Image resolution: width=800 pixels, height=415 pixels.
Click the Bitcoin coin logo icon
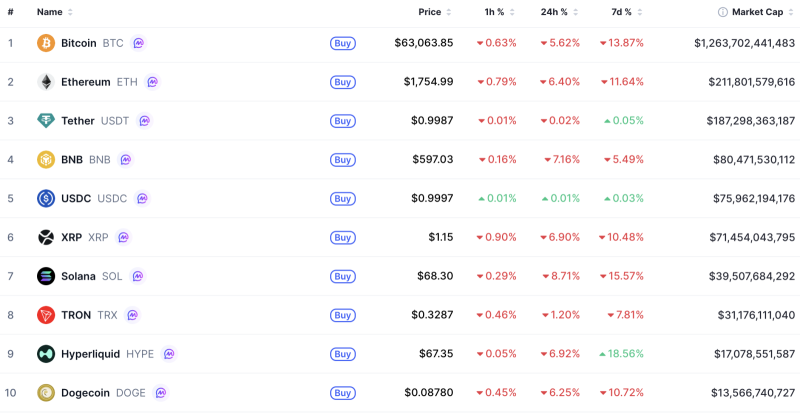(x=46, y=43)
